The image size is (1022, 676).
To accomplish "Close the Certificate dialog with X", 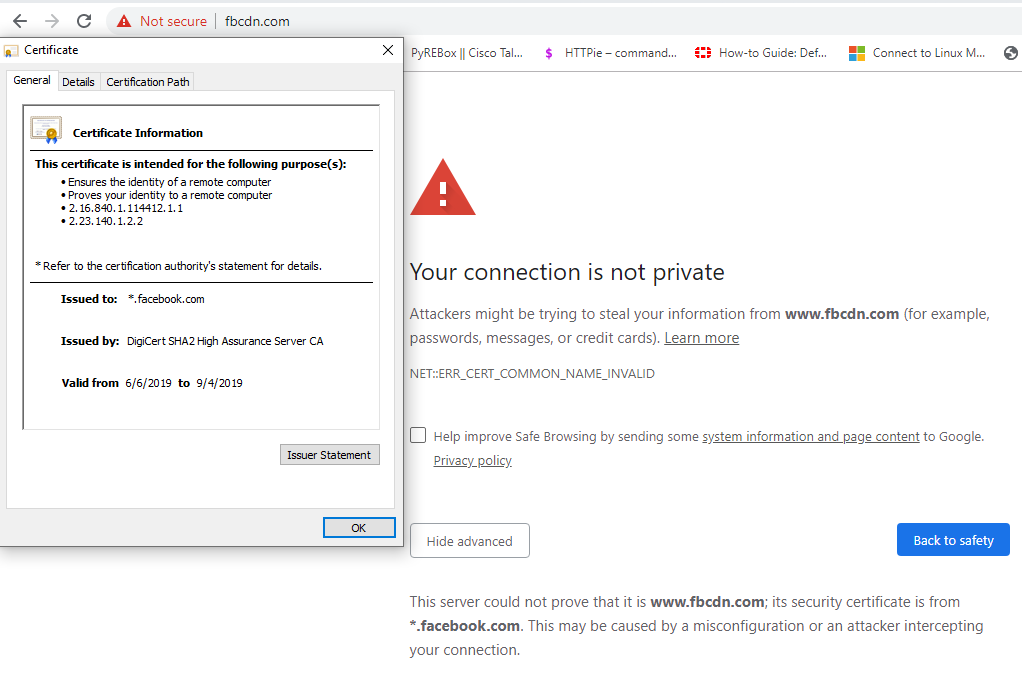I will coord(388,50).
